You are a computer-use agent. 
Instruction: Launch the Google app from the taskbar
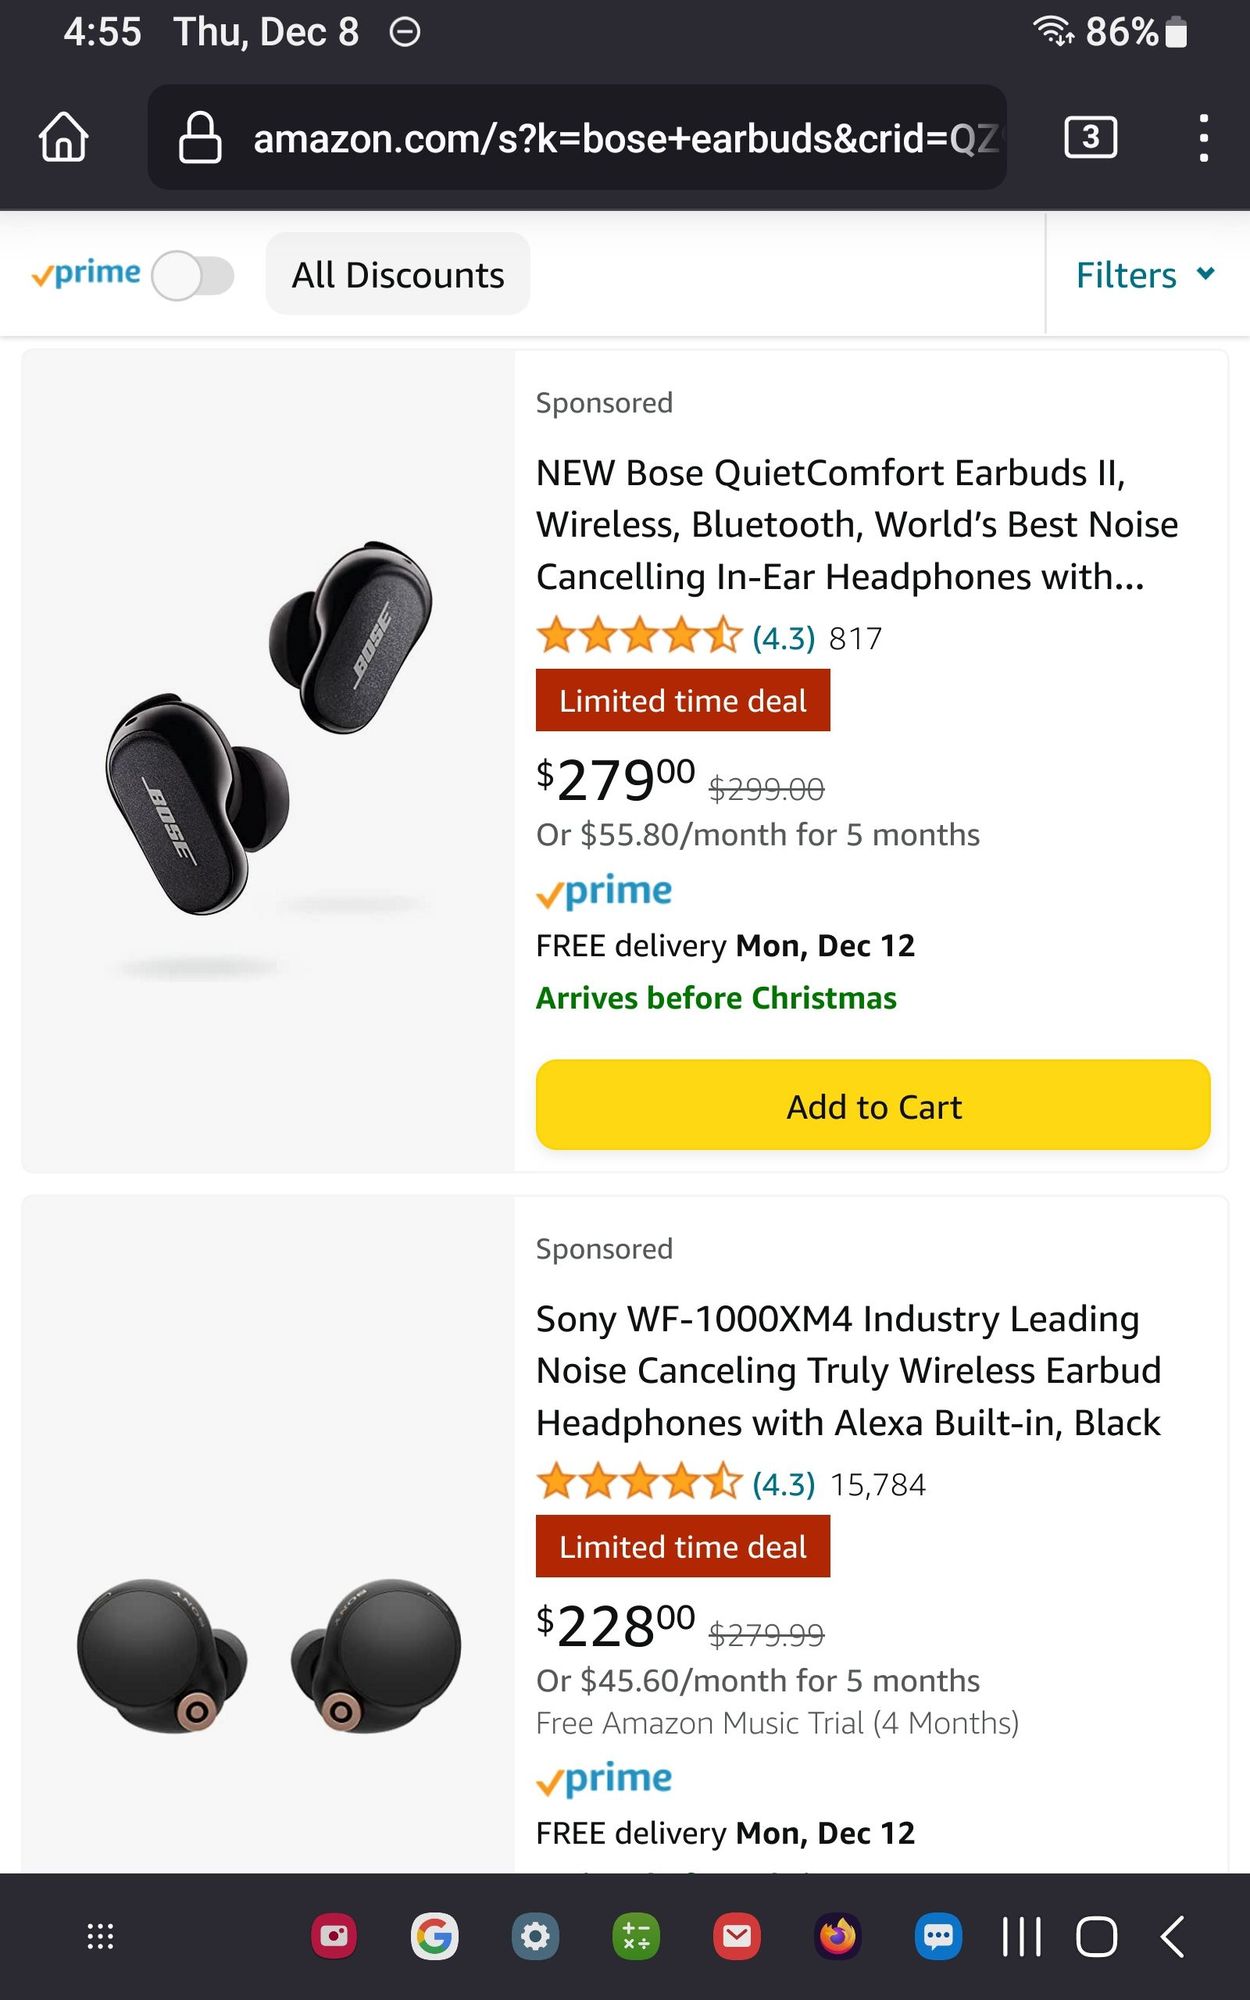(x=435, y=1937)
